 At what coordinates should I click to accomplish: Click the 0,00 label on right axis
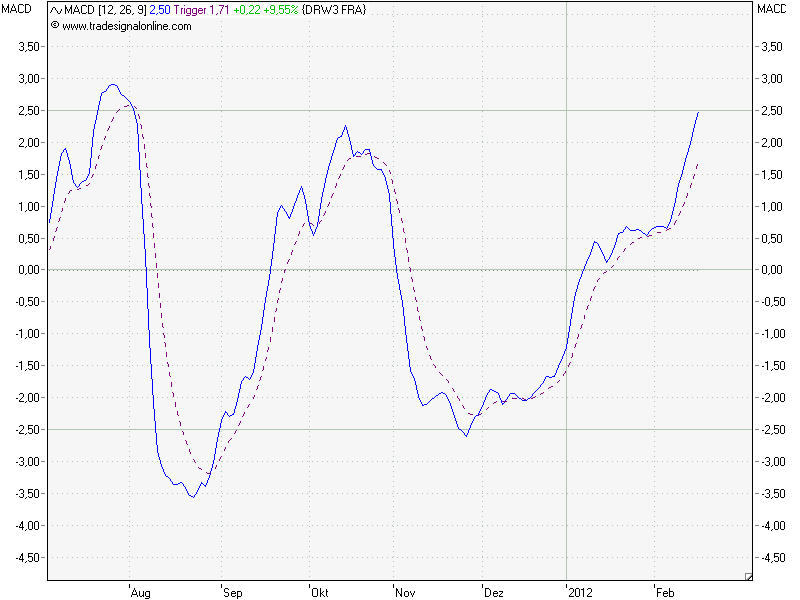coord(771,270)
